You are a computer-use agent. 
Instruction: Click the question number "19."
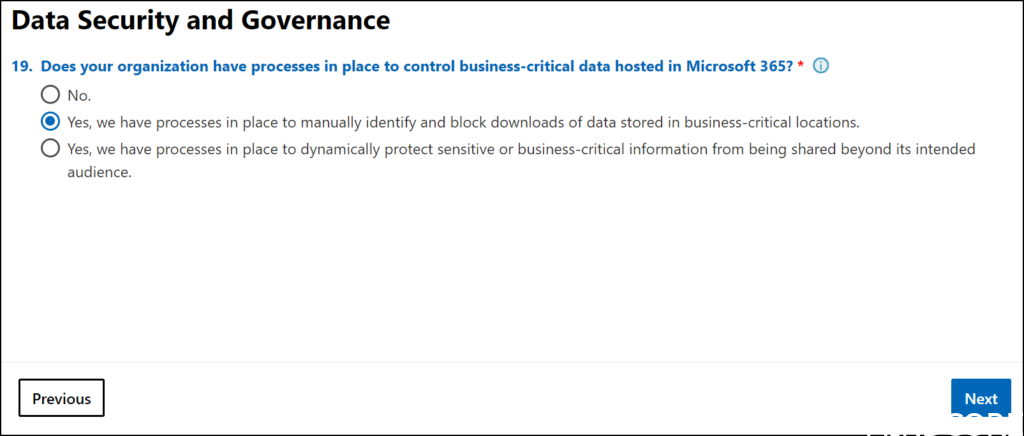click(x=22, y=67)
